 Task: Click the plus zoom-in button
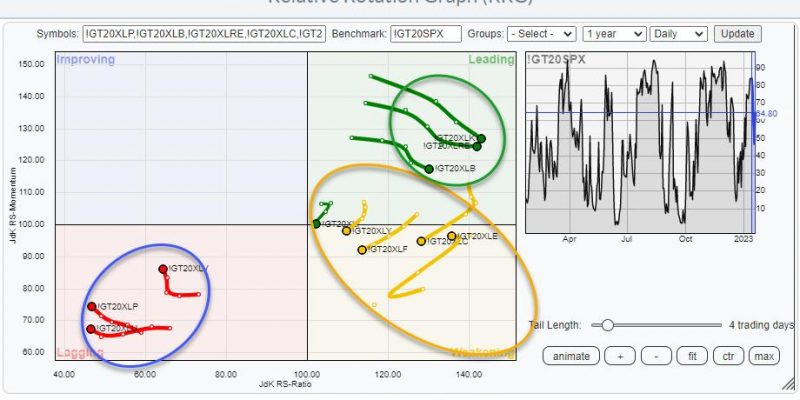click(619, 356)
